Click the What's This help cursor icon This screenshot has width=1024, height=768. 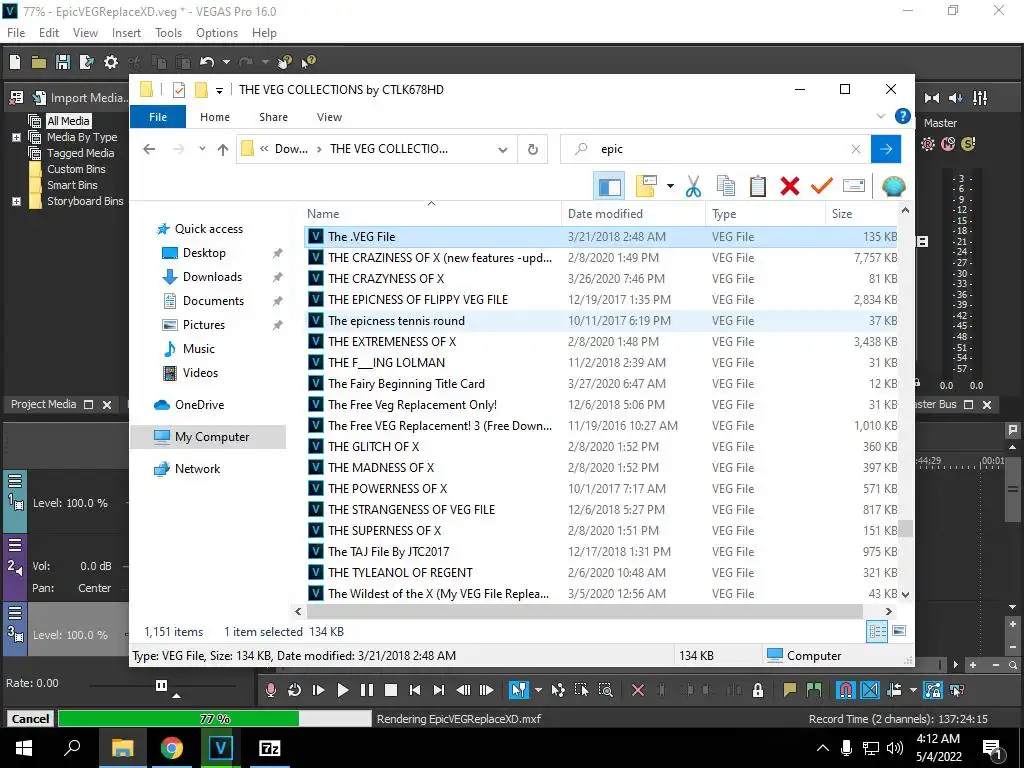[x=308, y=62]
